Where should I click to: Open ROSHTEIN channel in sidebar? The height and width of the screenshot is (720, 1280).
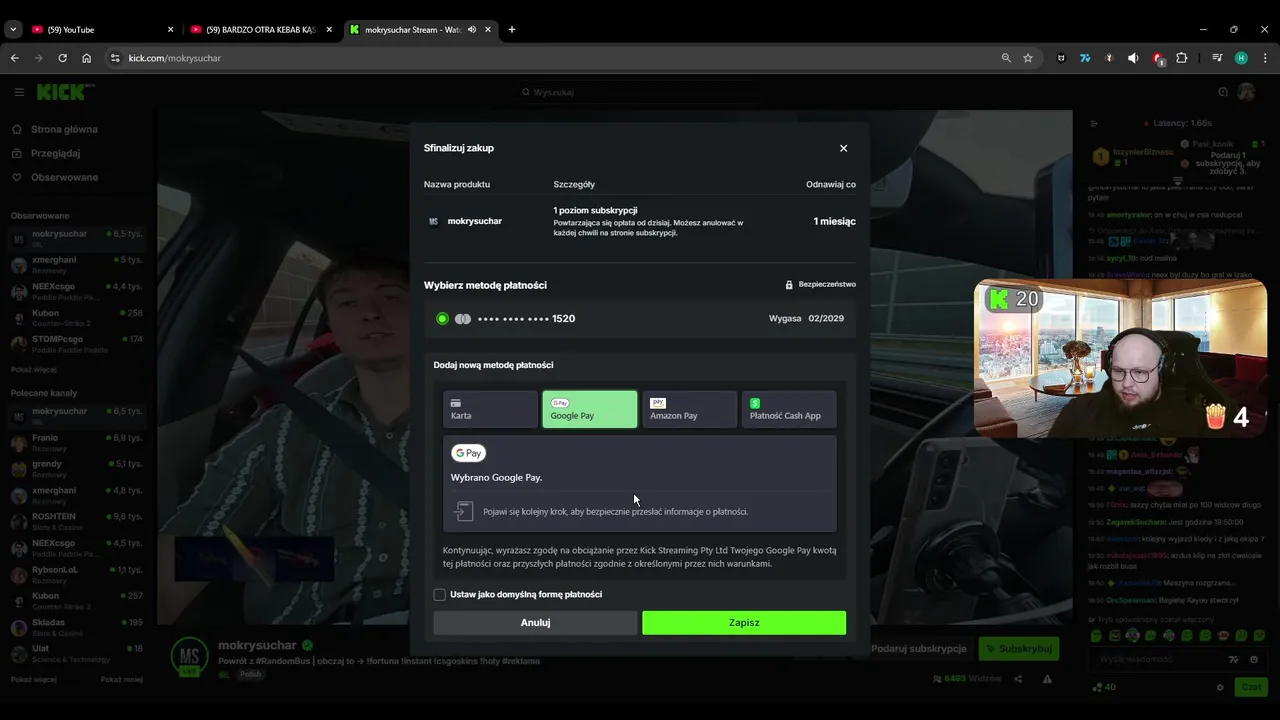pyautogui.click(x=77, y=521)
